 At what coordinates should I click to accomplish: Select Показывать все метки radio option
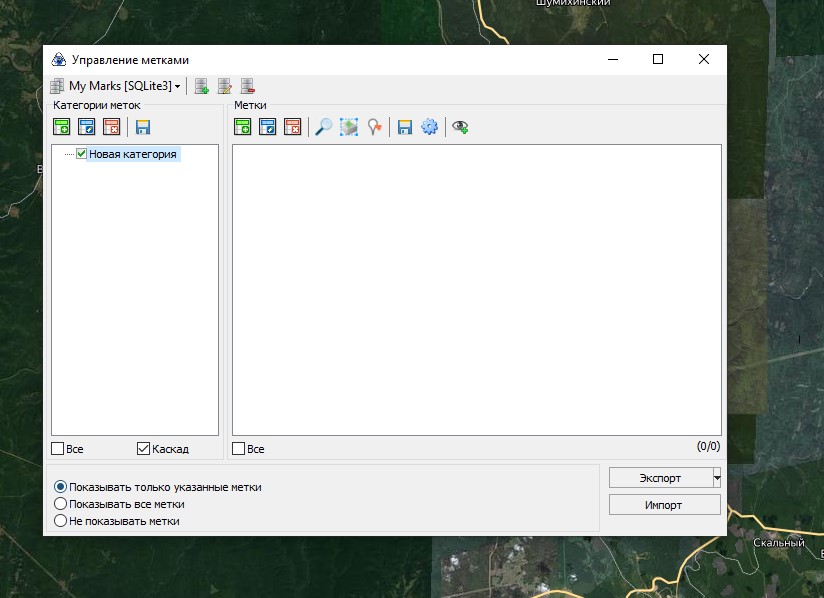pos(60,504)
